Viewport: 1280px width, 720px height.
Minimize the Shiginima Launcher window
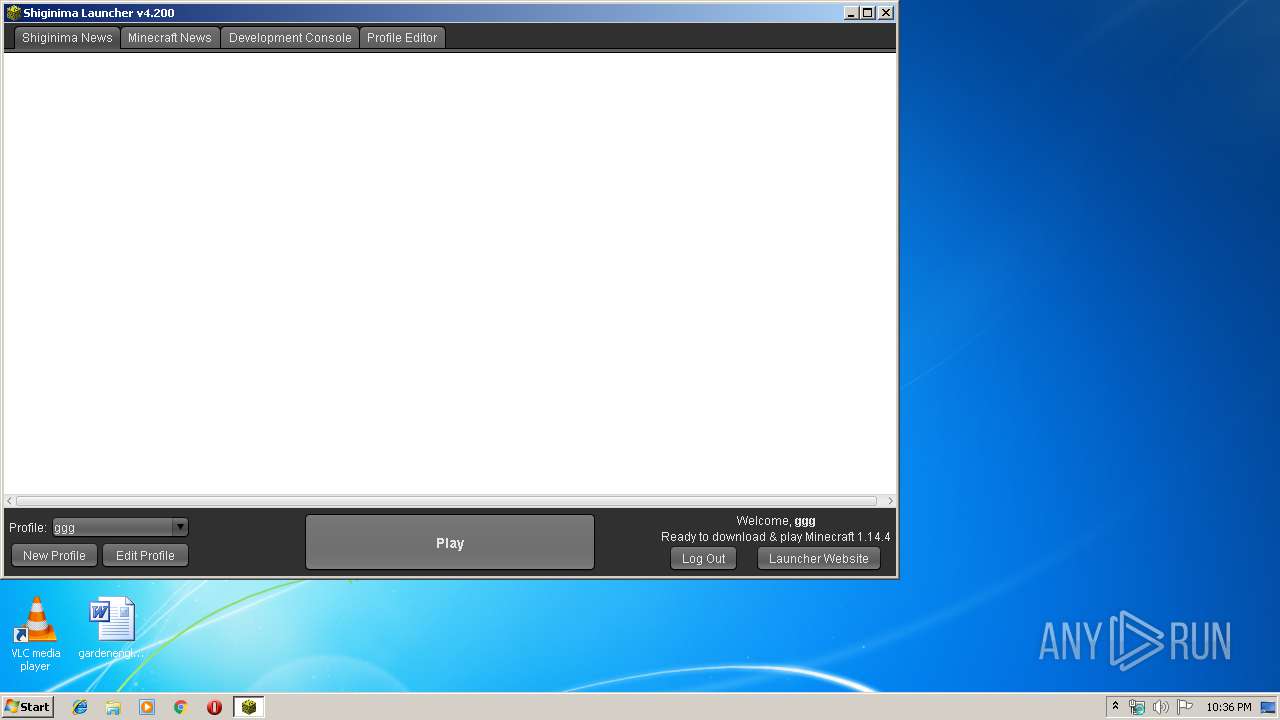(x=851, y=13)
